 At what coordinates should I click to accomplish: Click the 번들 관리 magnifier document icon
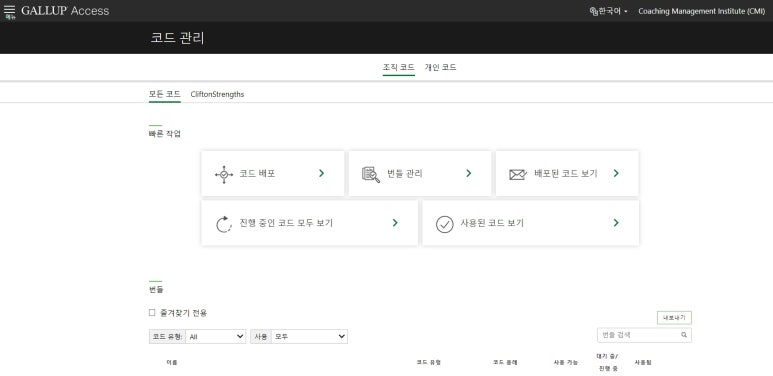tap(371, 174)
